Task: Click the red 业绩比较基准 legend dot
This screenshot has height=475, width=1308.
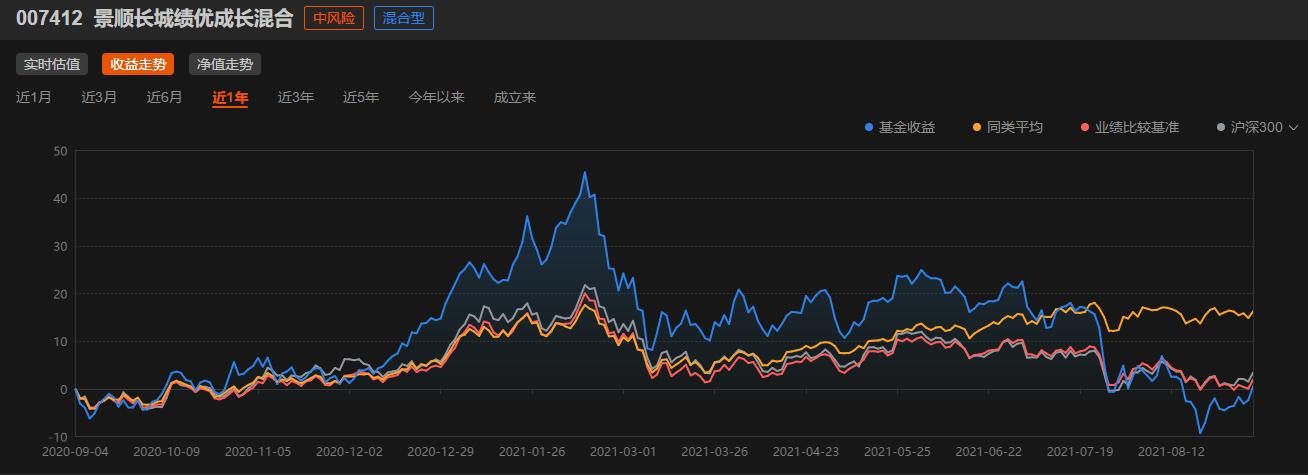Action: 1085,127
